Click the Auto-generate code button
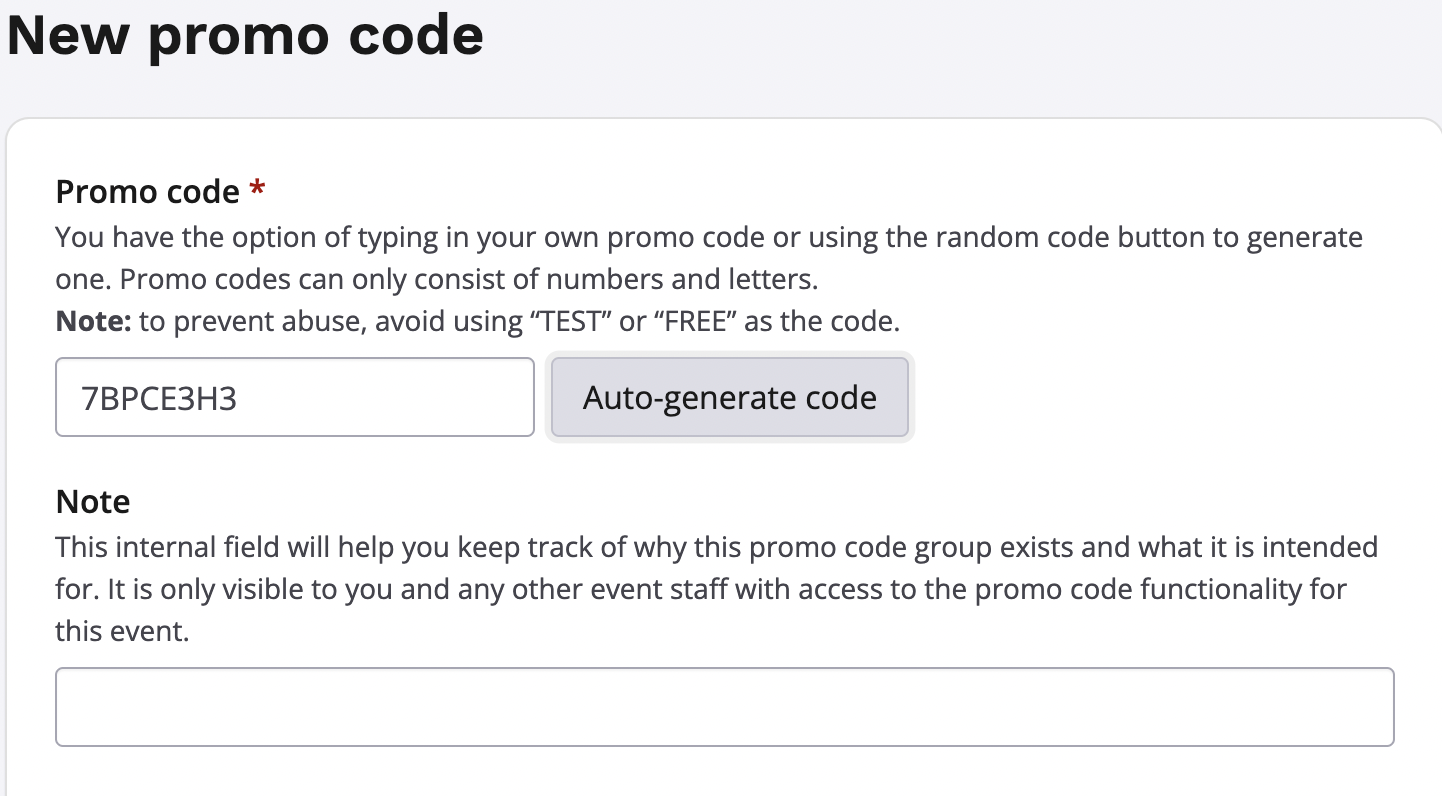 coord(729,398)
